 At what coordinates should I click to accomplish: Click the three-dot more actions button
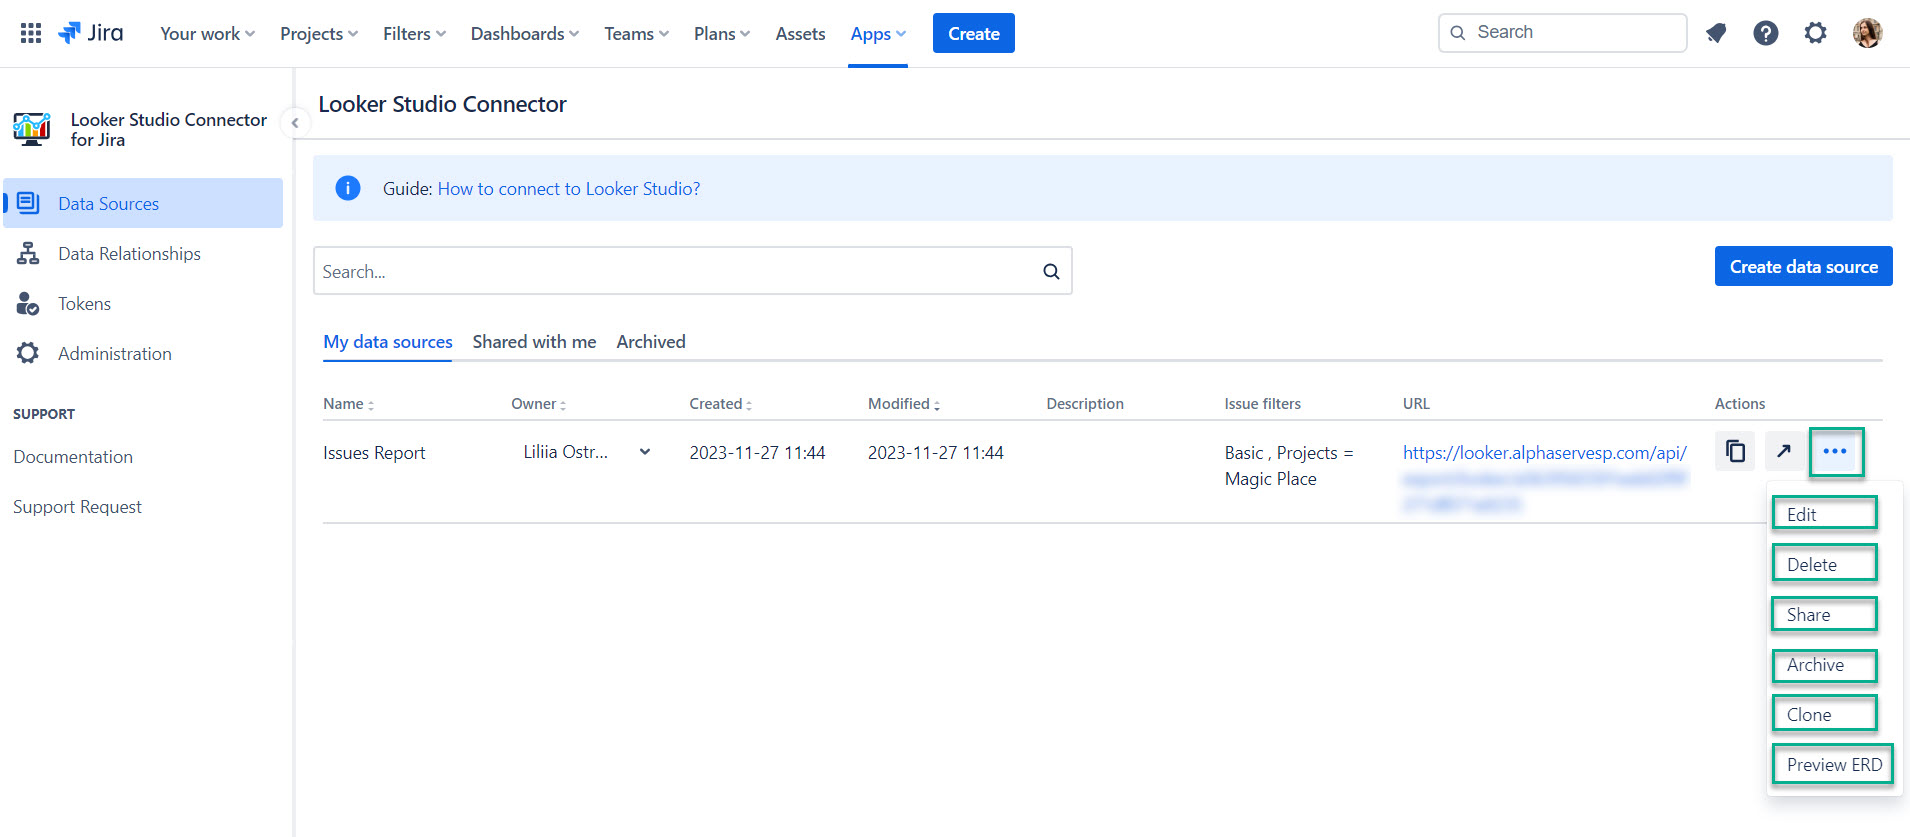[x=1835, y=452]
